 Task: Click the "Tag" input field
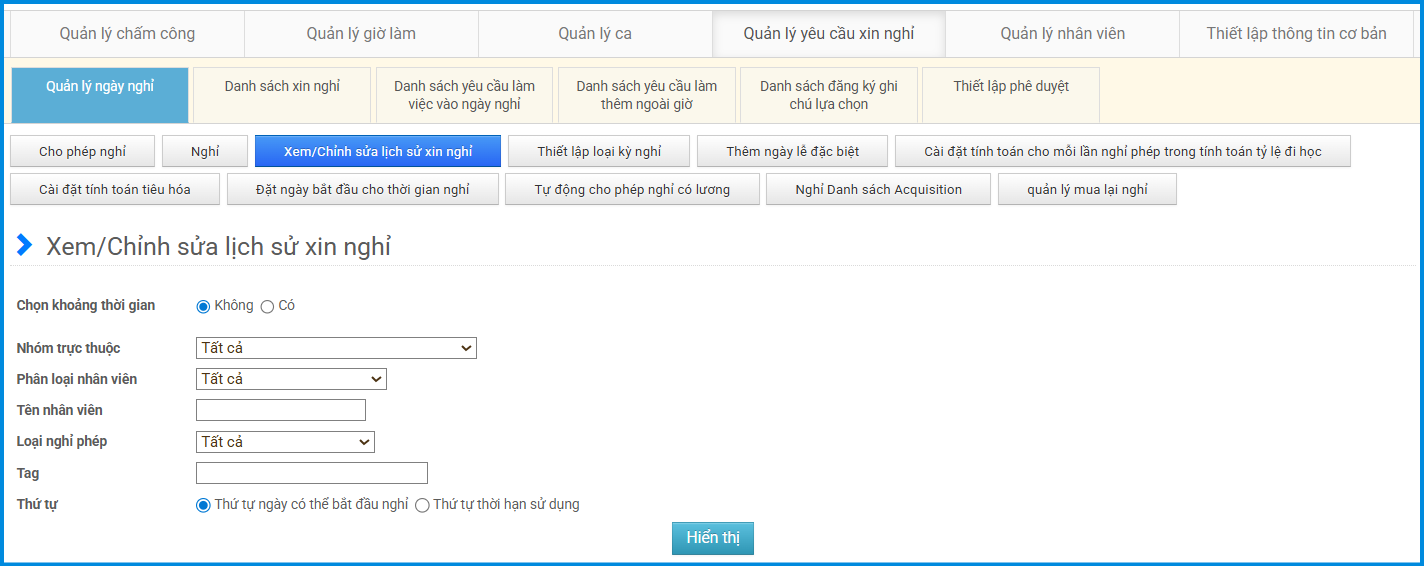coord(312,473)
